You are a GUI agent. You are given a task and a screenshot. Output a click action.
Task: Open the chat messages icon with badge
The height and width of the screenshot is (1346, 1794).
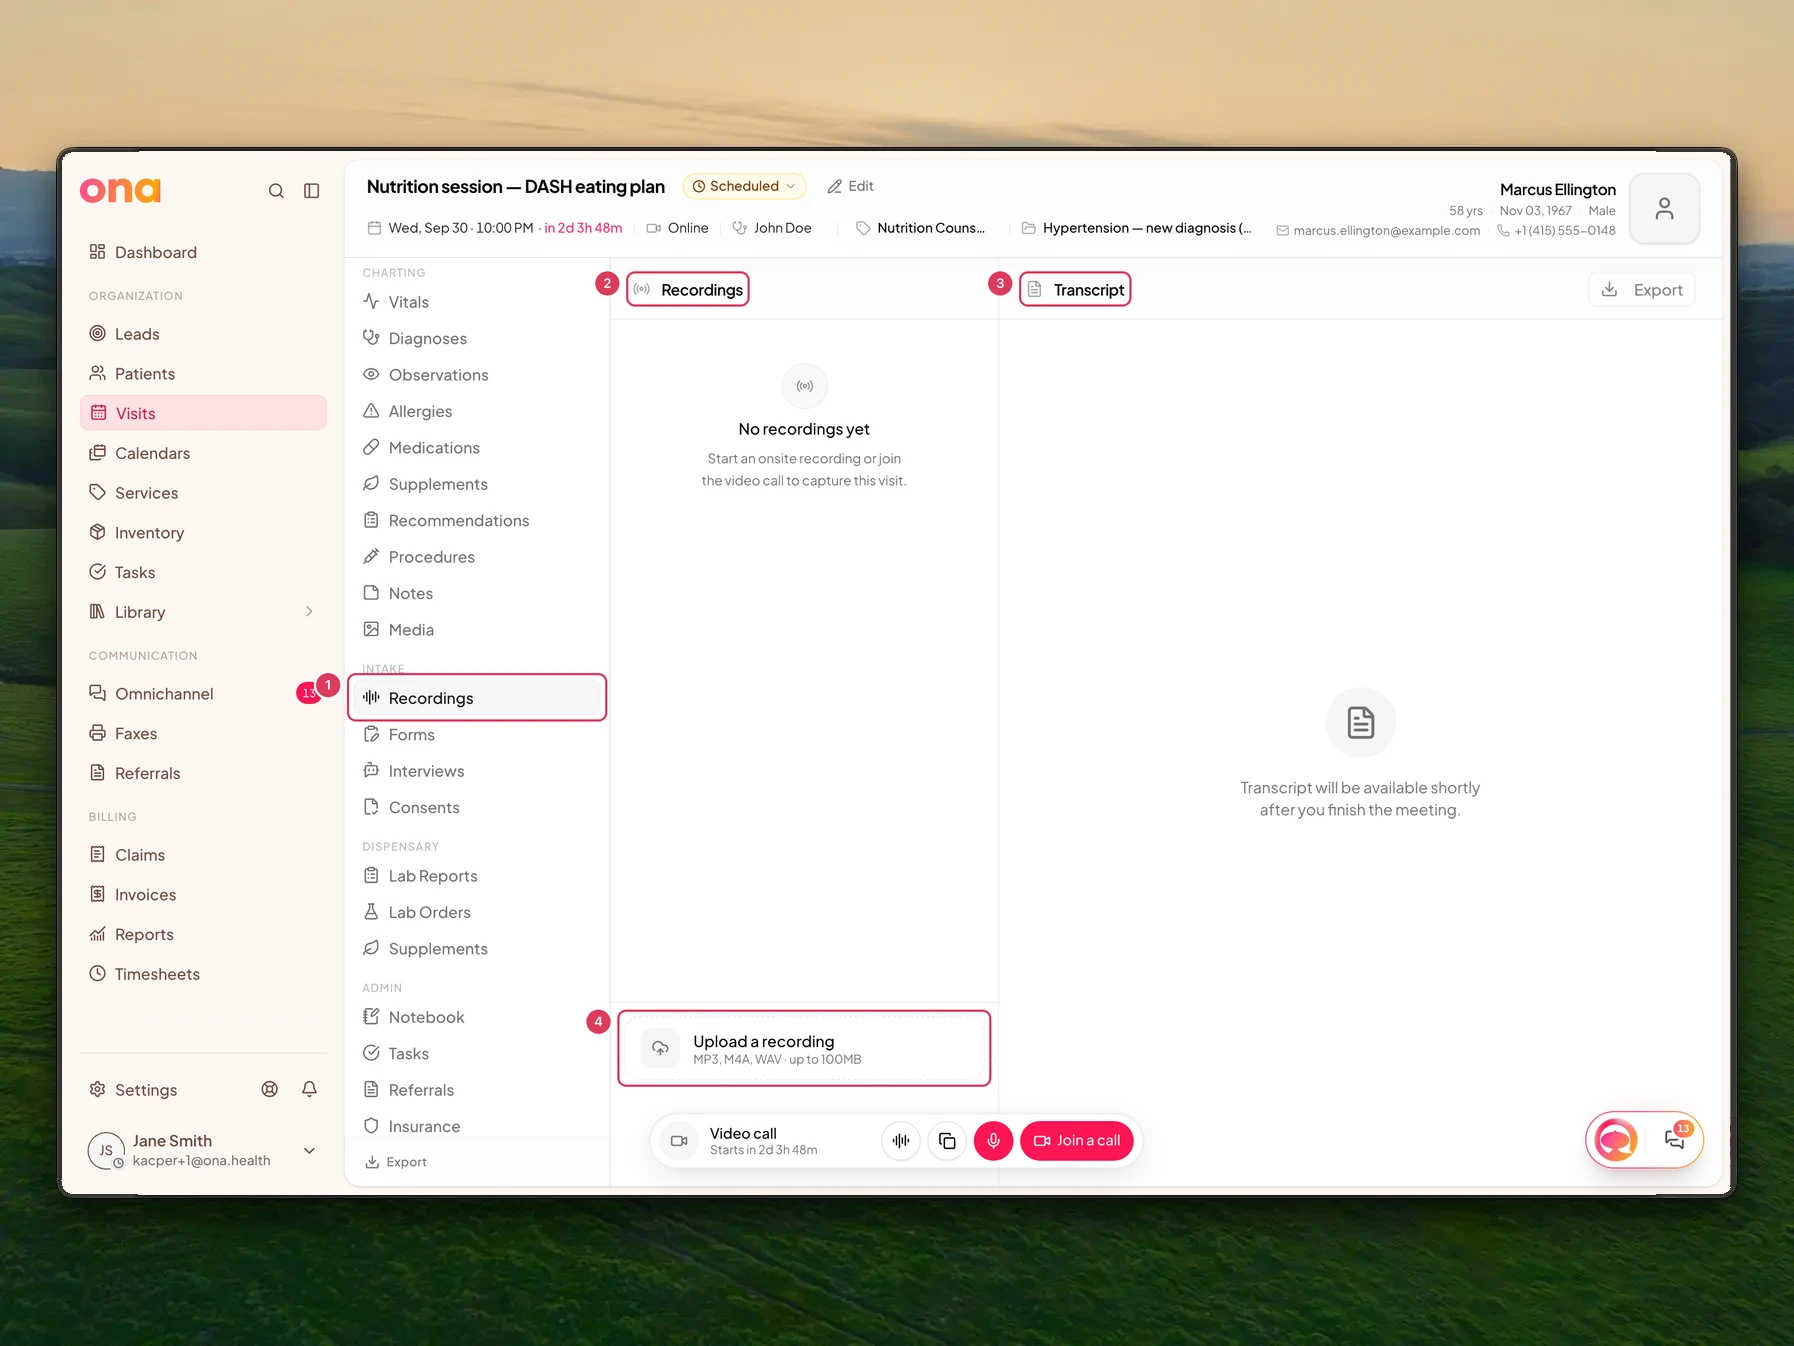pos(1675,1139)
